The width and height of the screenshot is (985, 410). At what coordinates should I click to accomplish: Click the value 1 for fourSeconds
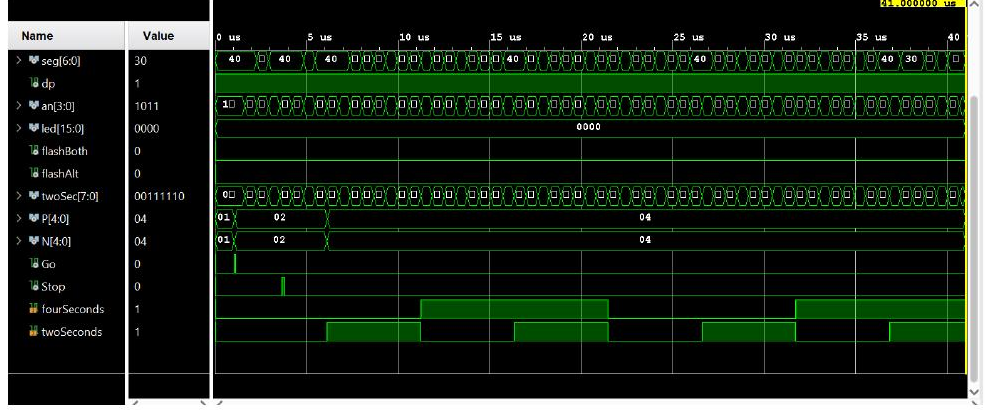pos(137,310)
